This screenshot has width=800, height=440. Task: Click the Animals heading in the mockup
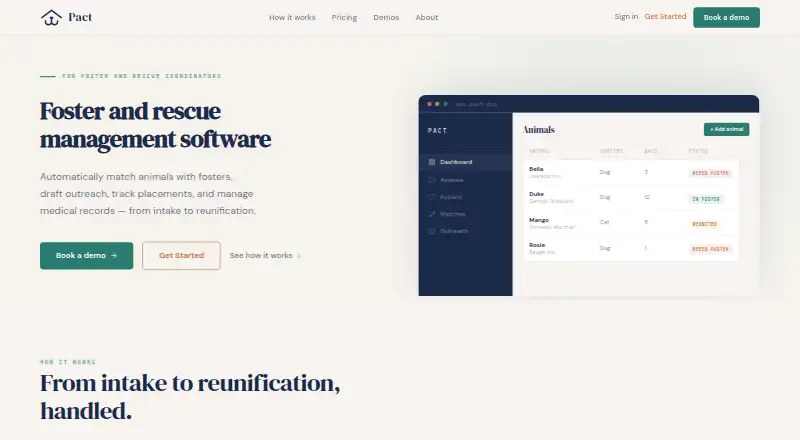pos(539,130)
